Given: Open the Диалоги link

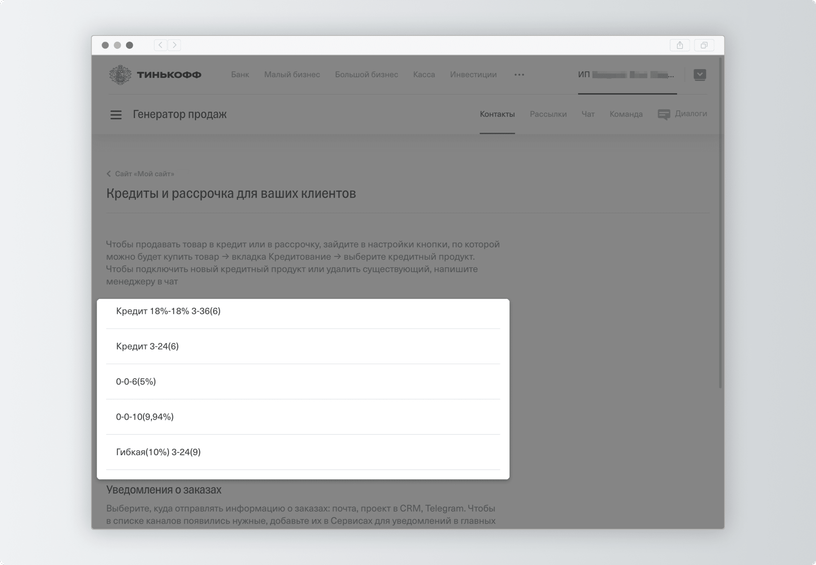Looking at the screenshot, I should (x=691, y=113).
